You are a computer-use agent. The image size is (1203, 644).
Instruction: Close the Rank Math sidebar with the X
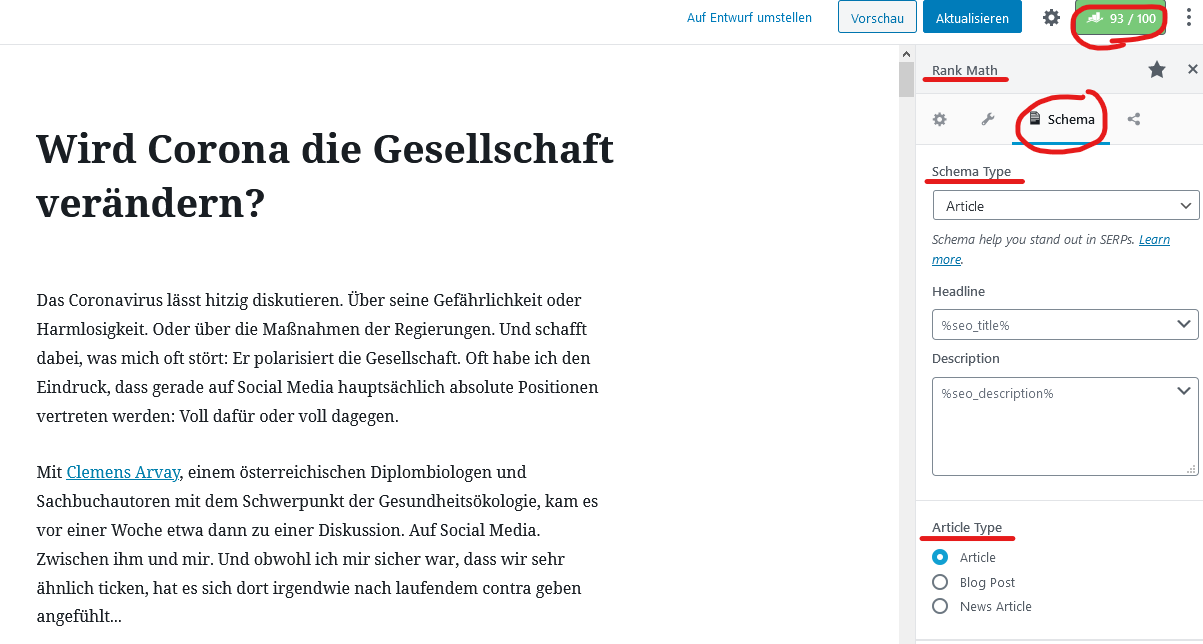pyautogui.click(x=1192, y=69)
